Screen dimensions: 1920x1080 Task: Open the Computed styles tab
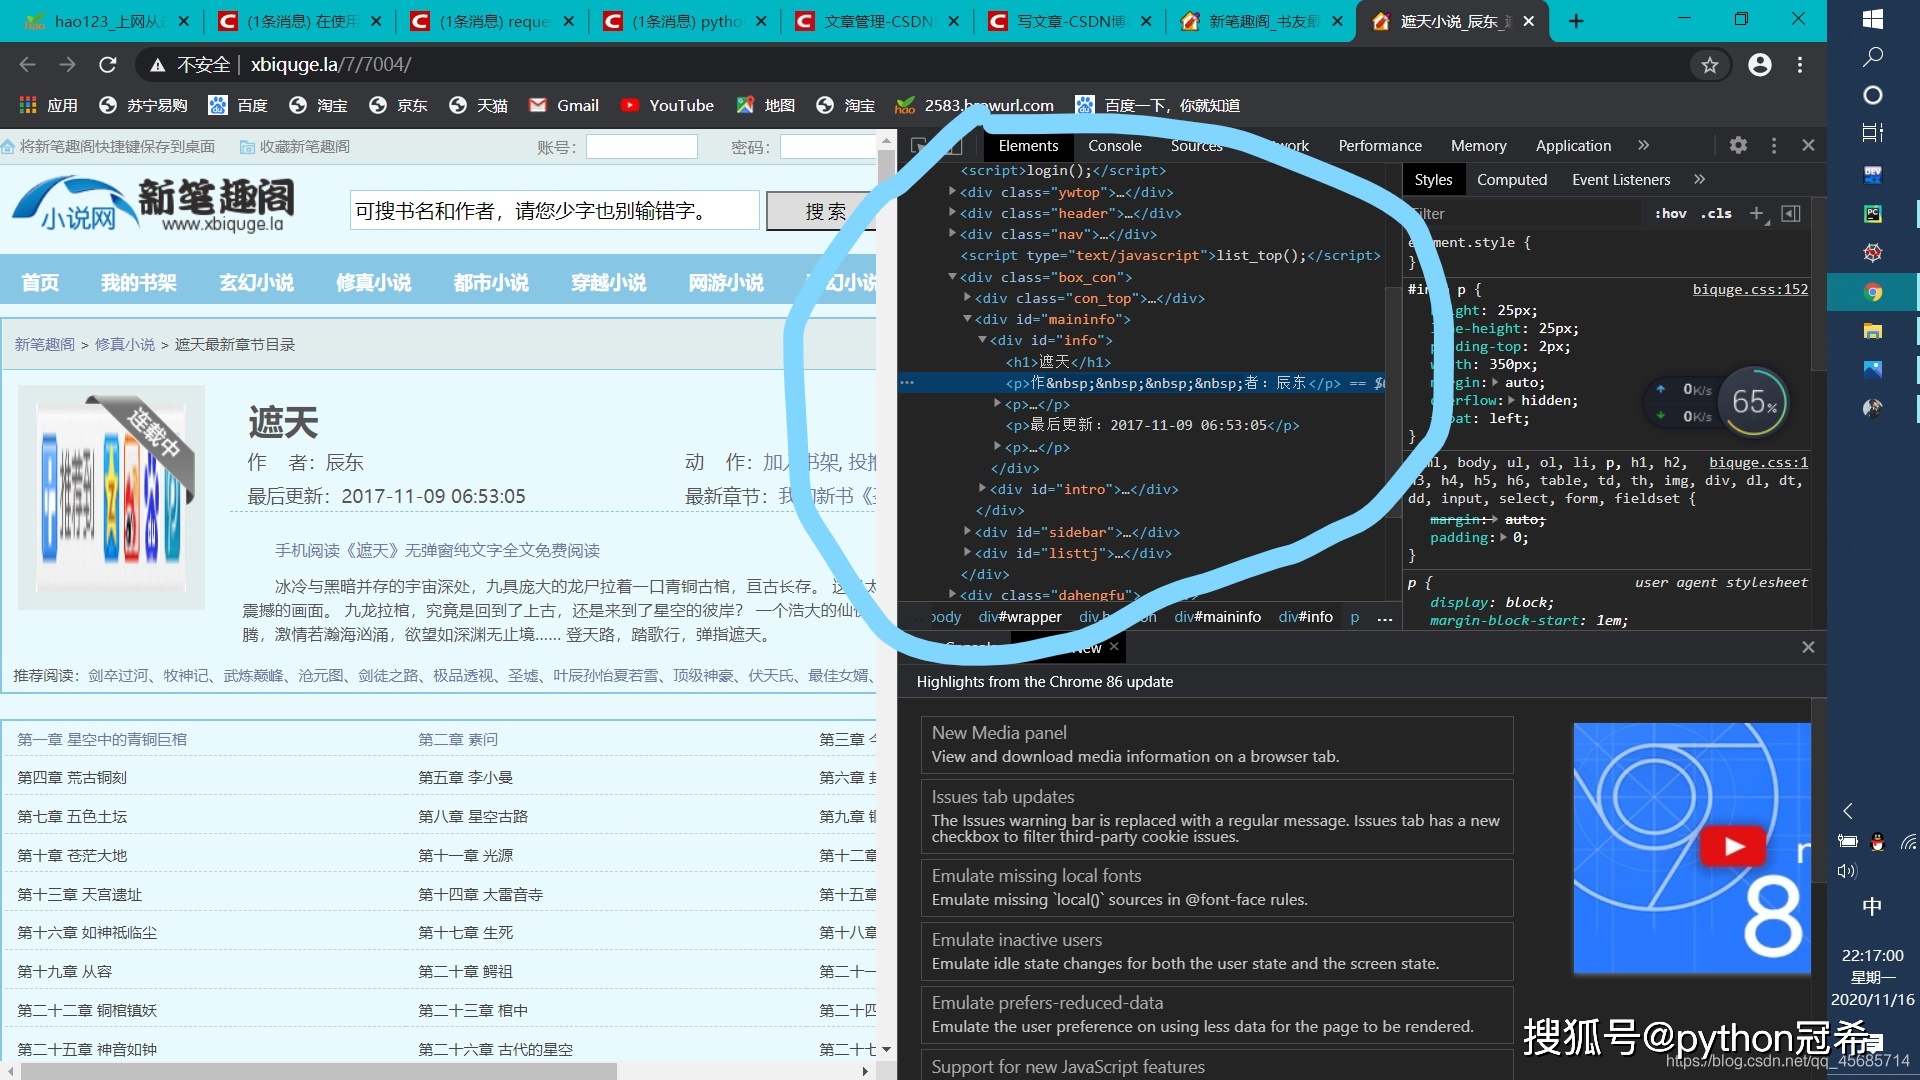tap(1511, 180)
